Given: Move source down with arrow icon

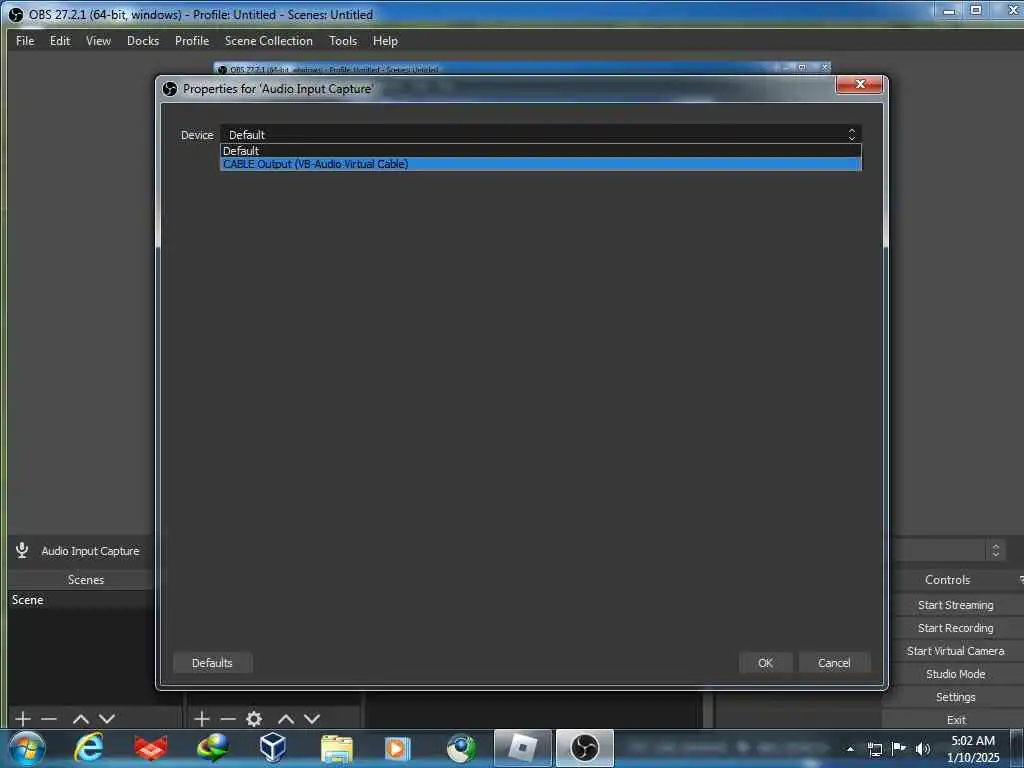Looking at the screenshot, I should [x=312, y=719].
